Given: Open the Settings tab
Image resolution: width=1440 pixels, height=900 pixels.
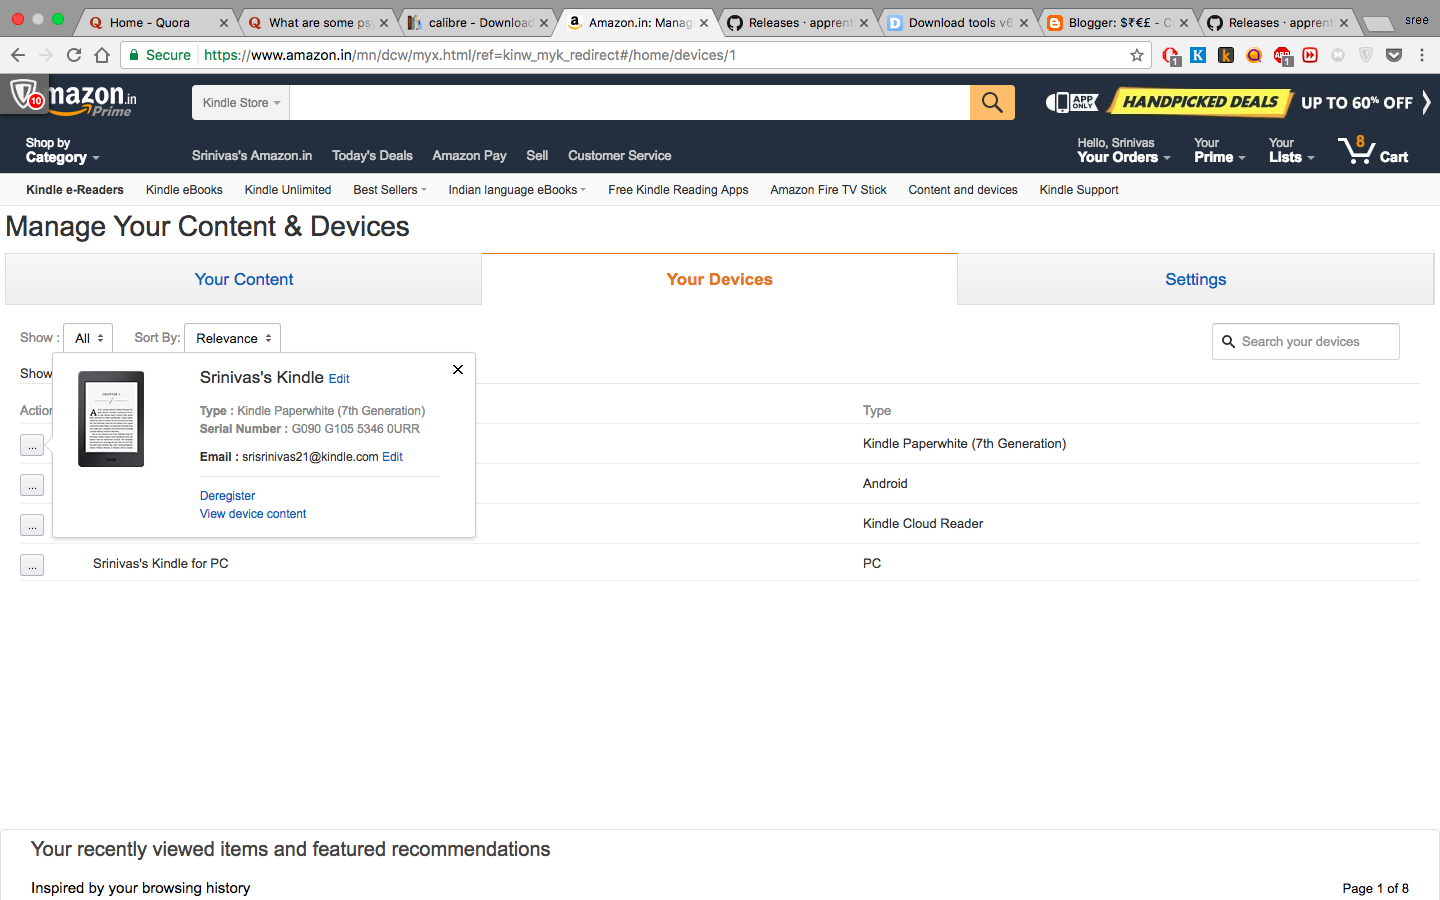Looking at the screenshot, I should [x=1196, y=279].
